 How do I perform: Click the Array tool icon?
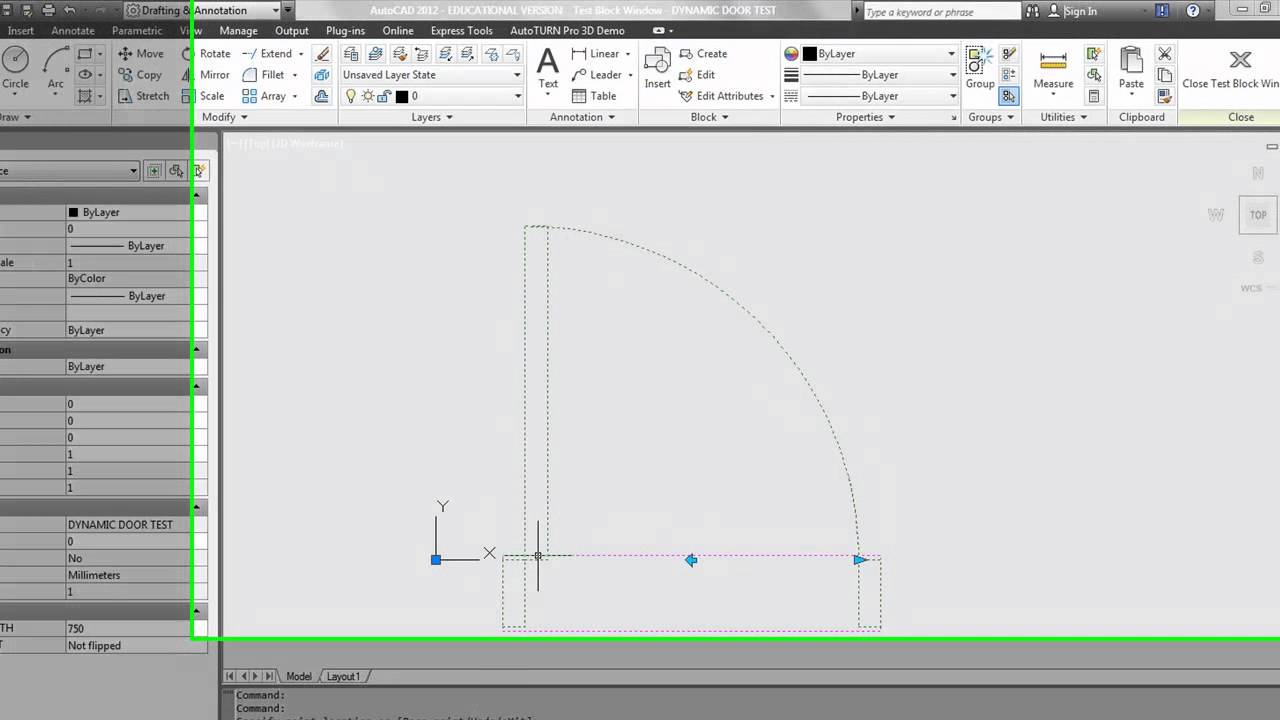[x=250, y=96]
